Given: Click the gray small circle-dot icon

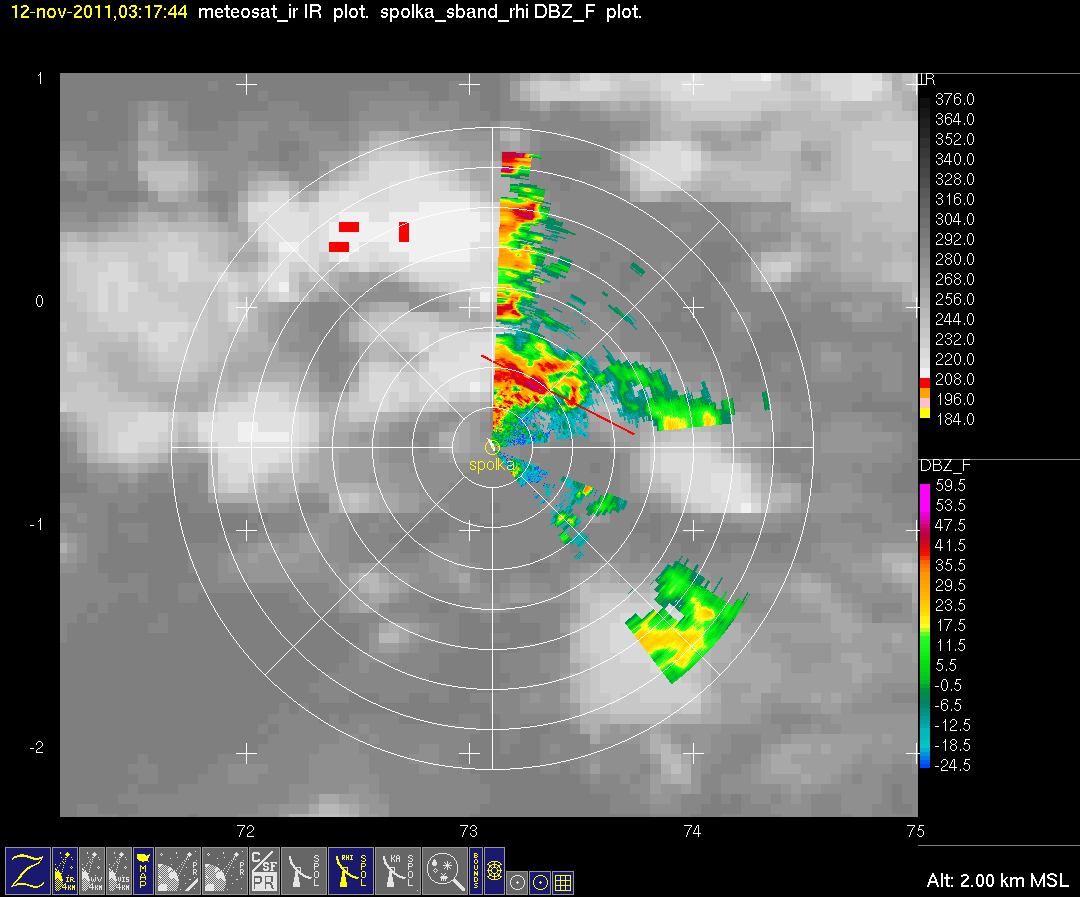Looking at the screenshot, I should (517, 883).
